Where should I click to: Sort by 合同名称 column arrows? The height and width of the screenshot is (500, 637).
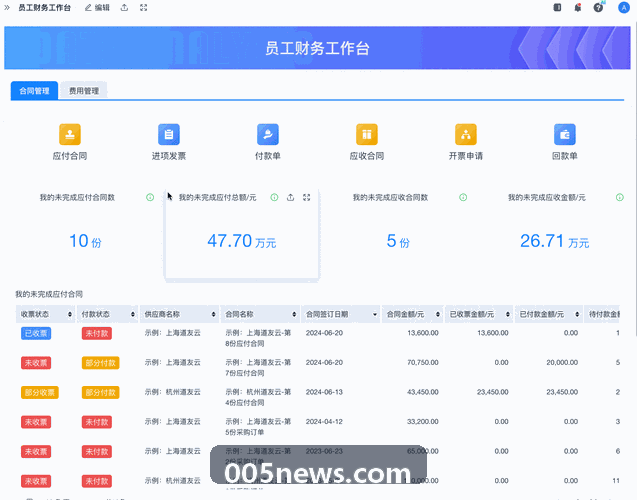294,314
